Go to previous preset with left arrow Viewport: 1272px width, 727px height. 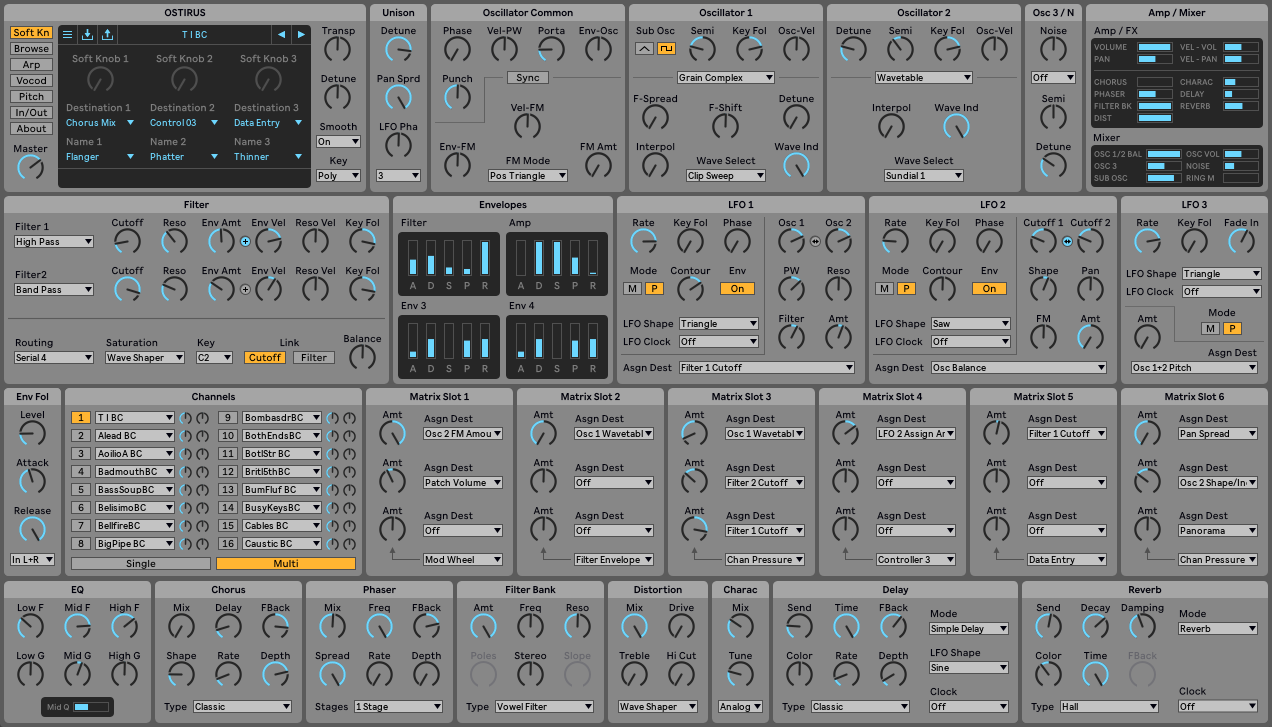click(x=281, y=34)
